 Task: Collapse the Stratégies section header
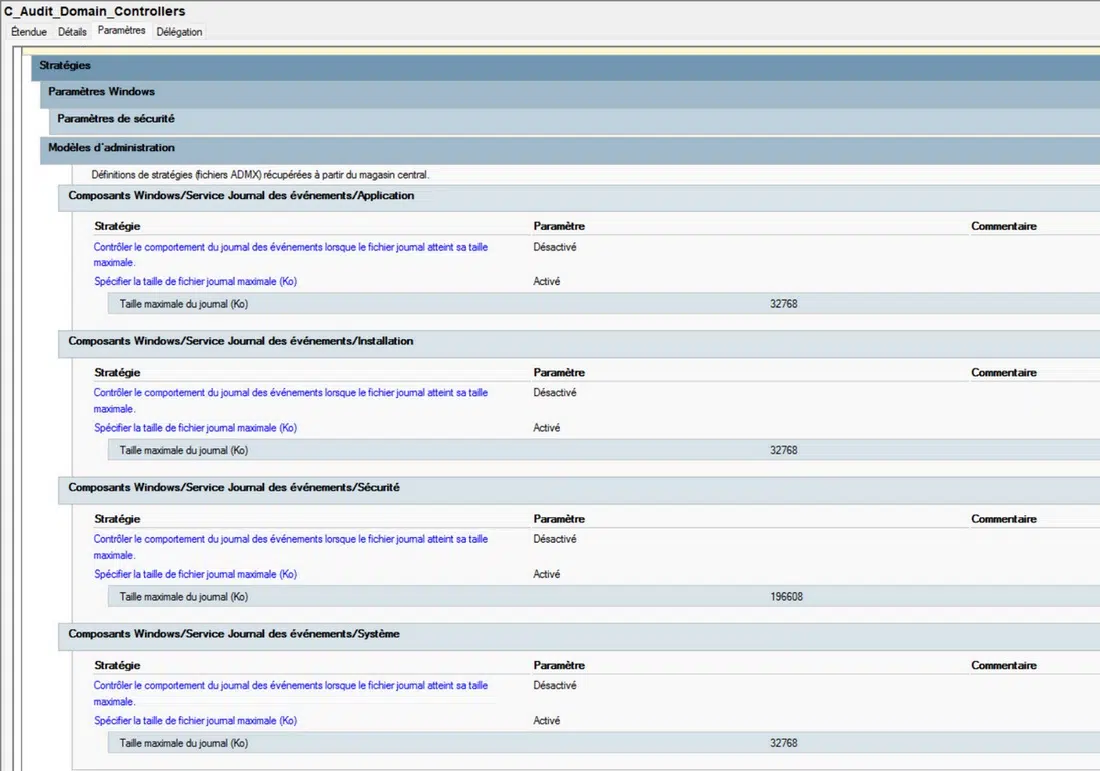click(65, 66)
